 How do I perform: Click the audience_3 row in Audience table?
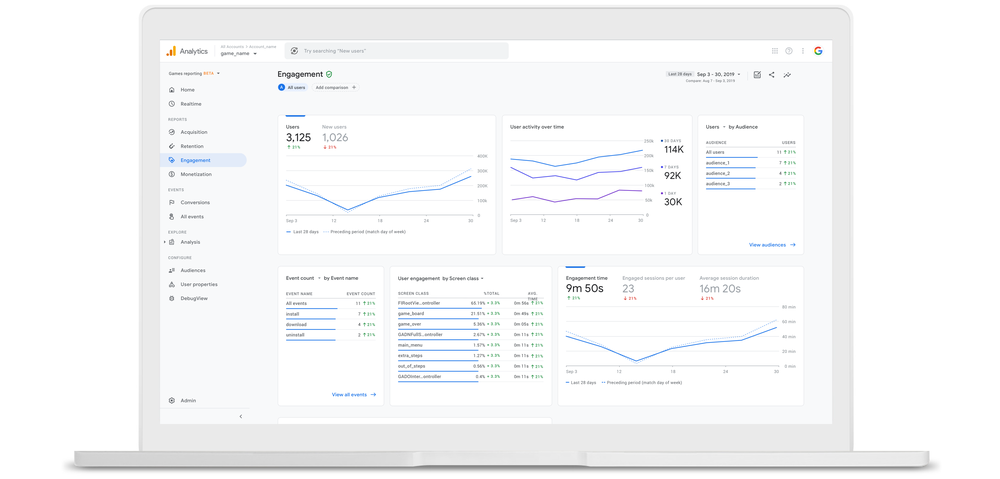pos(751,184)
